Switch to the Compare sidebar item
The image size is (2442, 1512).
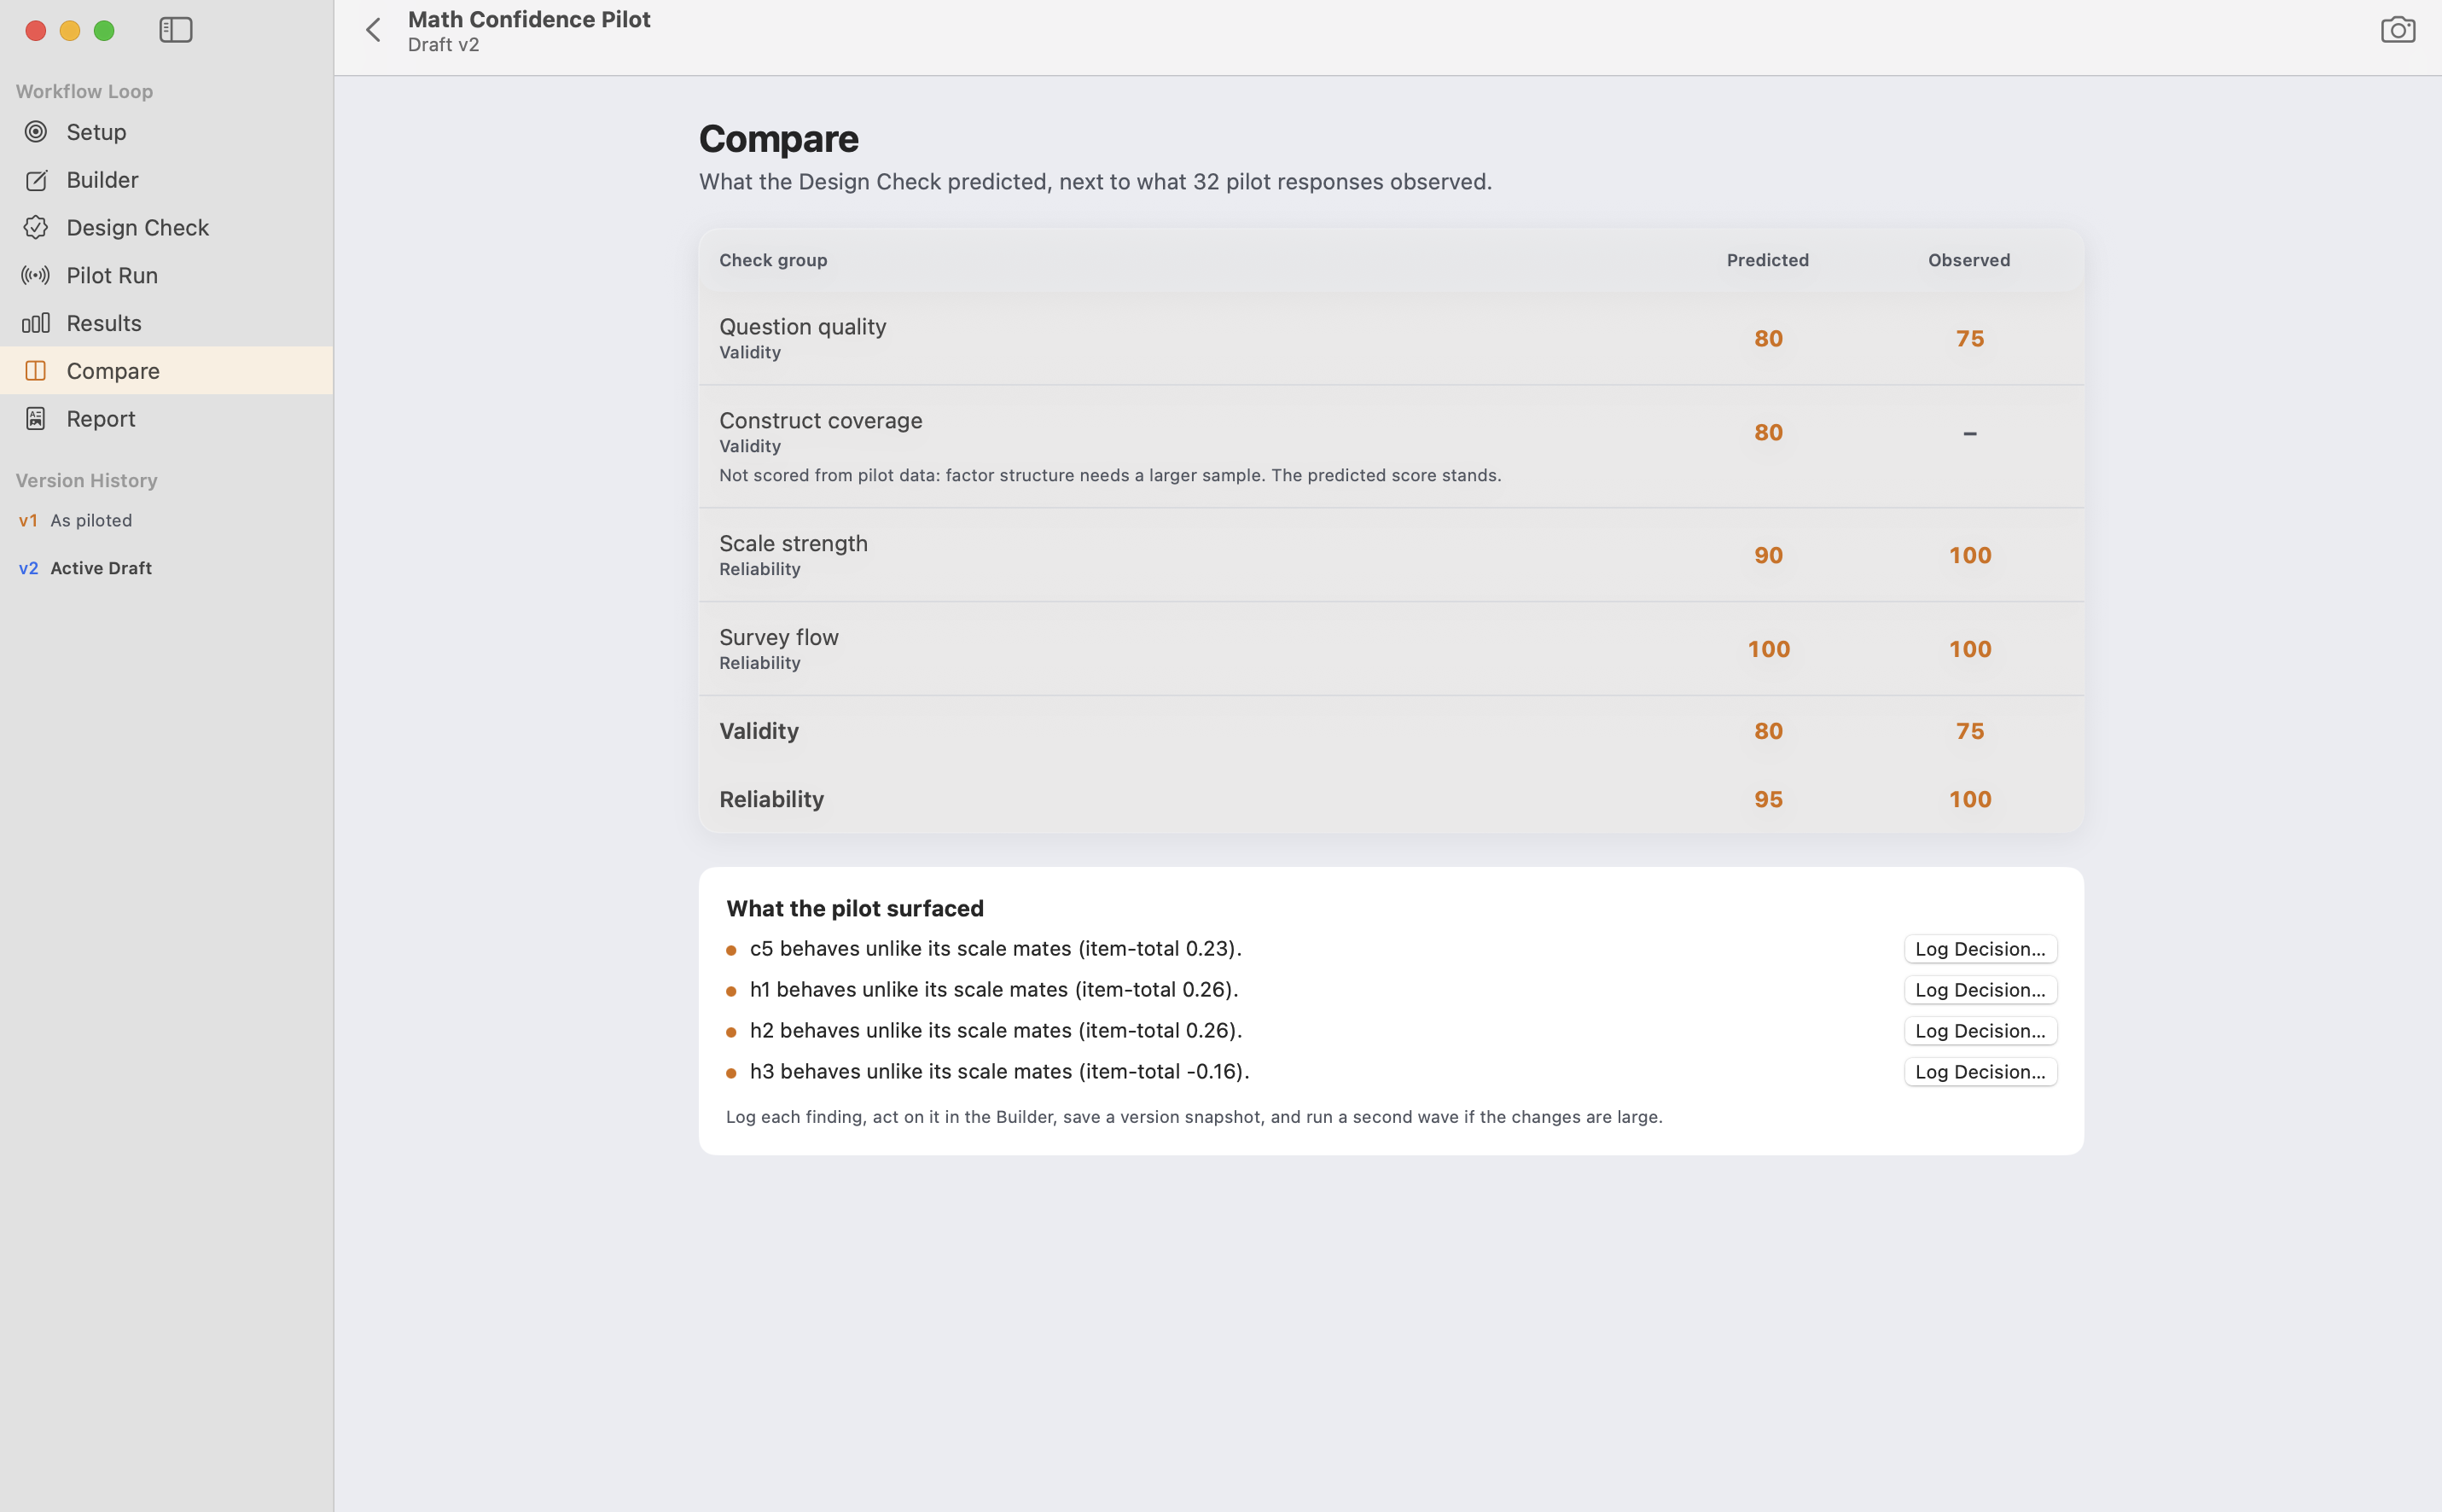[x=166, y=371]
